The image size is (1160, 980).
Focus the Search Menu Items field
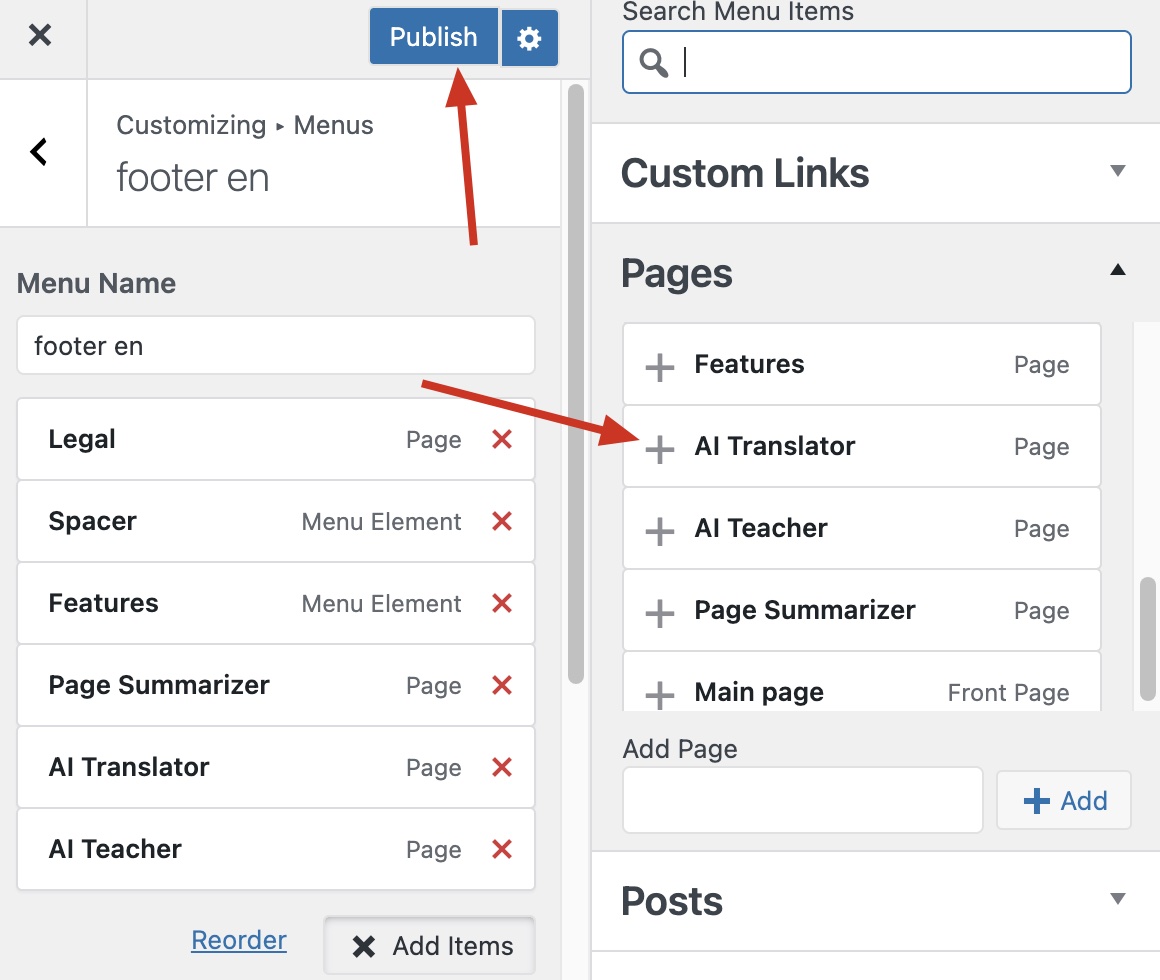pos(877,62)
